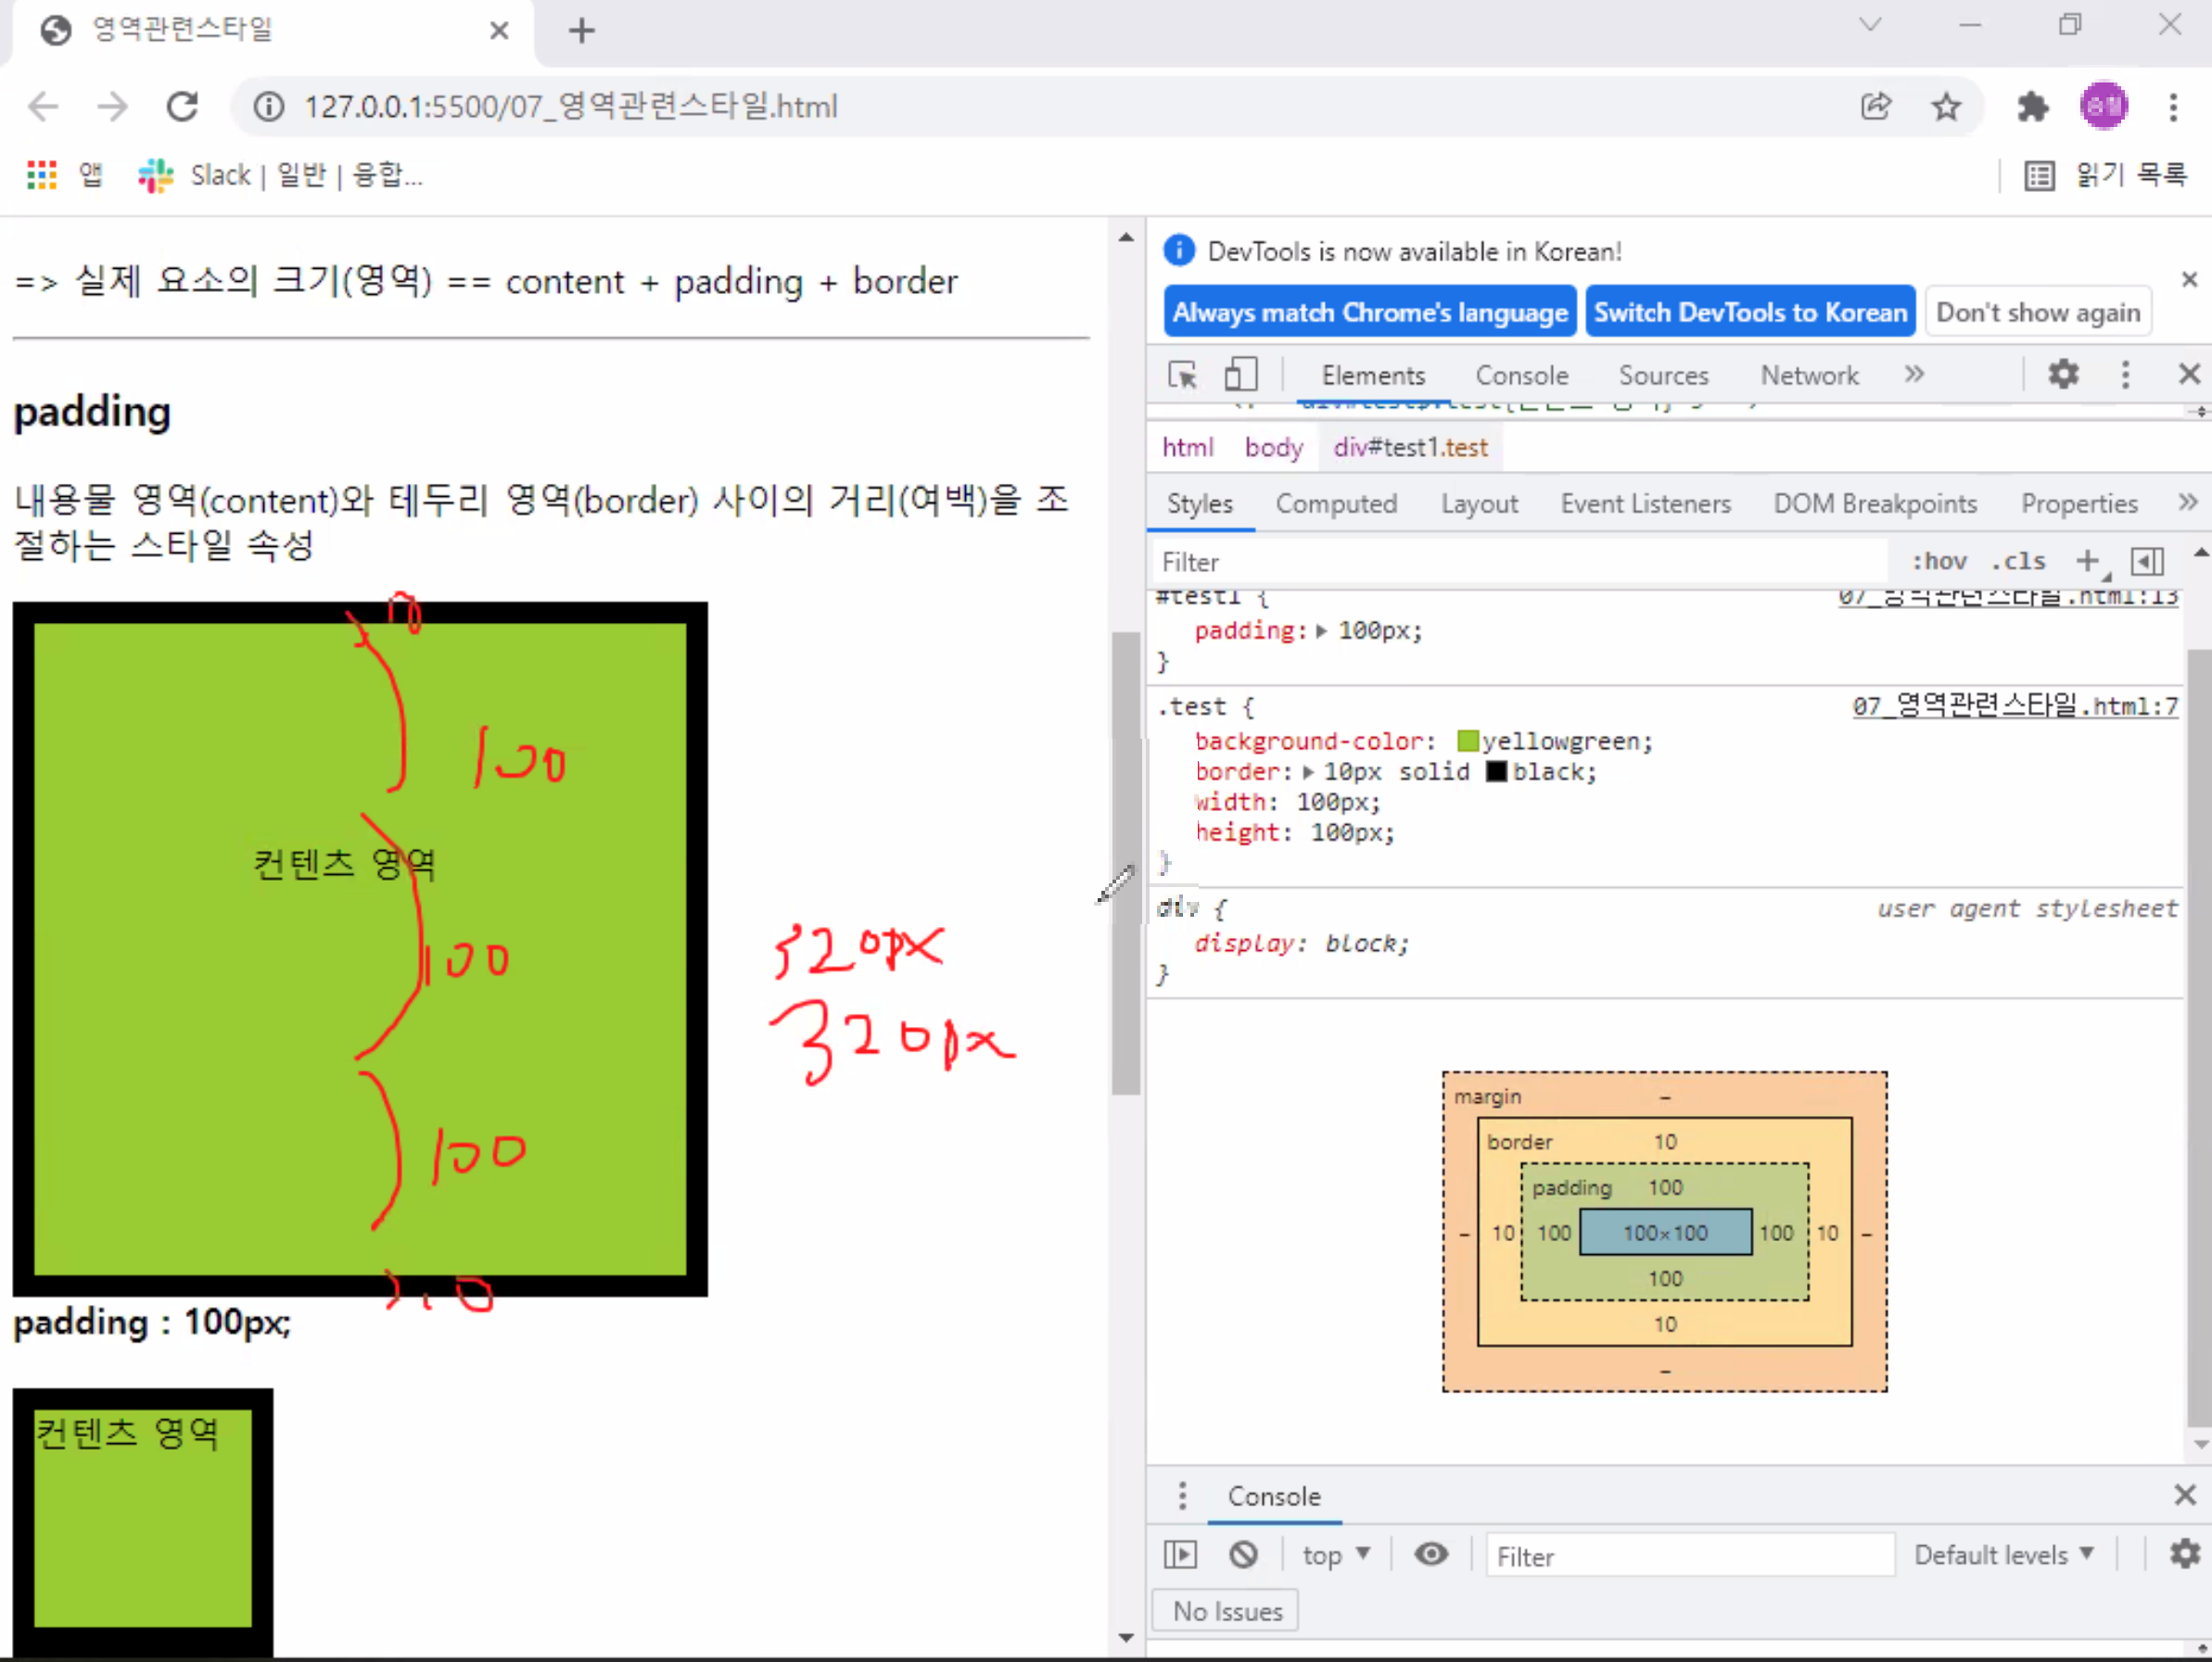Create live expression eye icon

coord(1430,1554)
